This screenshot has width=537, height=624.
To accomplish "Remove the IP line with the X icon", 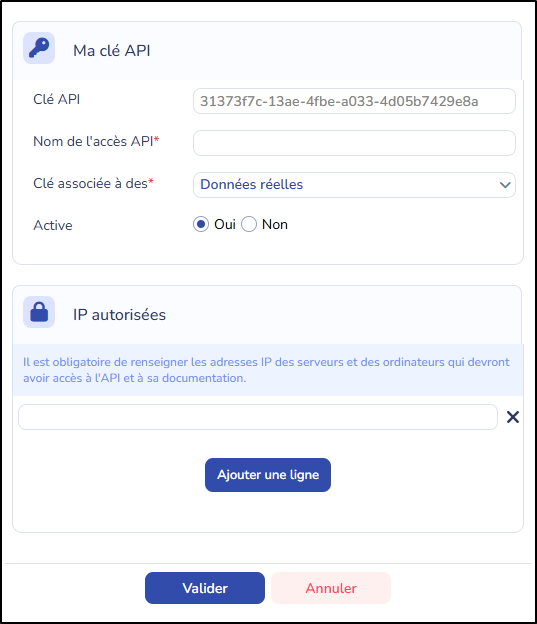I will [x=513, y=417].
